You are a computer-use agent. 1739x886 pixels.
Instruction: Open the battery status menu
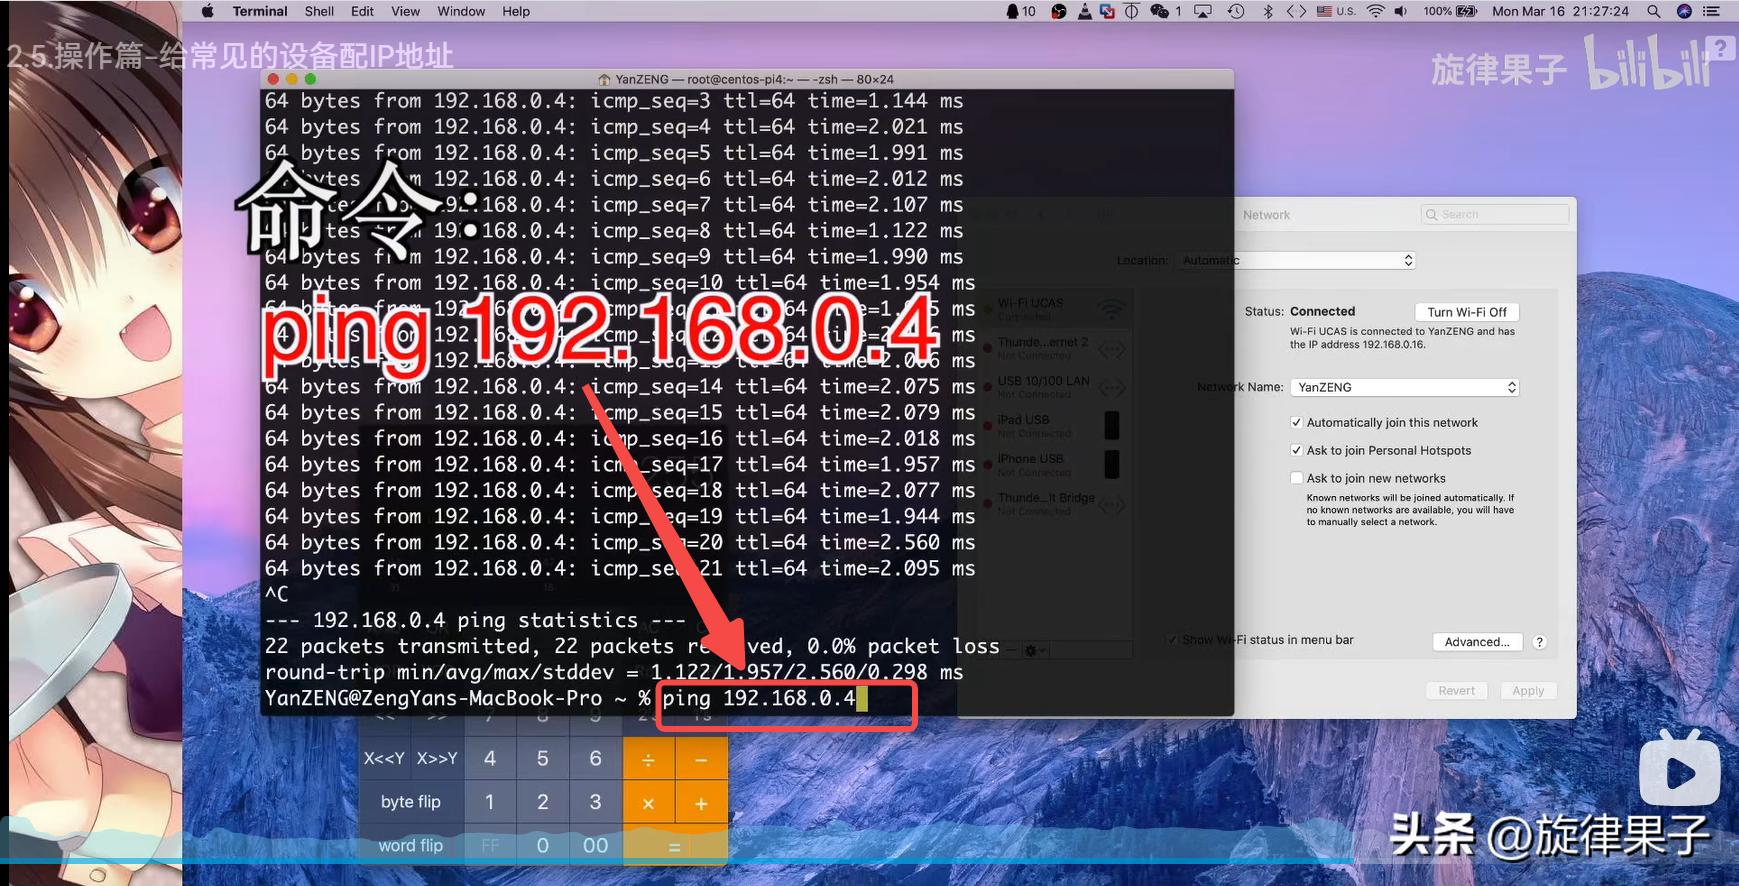coord(1450,11)
